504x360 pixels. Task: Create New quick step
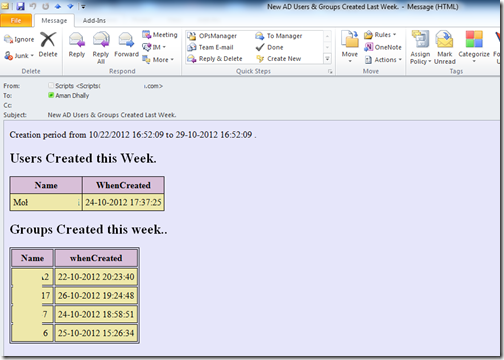pyautogui.click(x=278, y=59)
